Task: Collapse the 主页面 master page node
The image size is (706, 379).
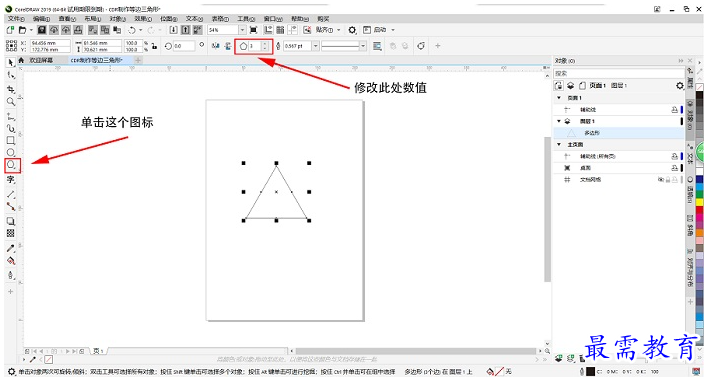Action: pyautogui.click(x=559, y=144)
